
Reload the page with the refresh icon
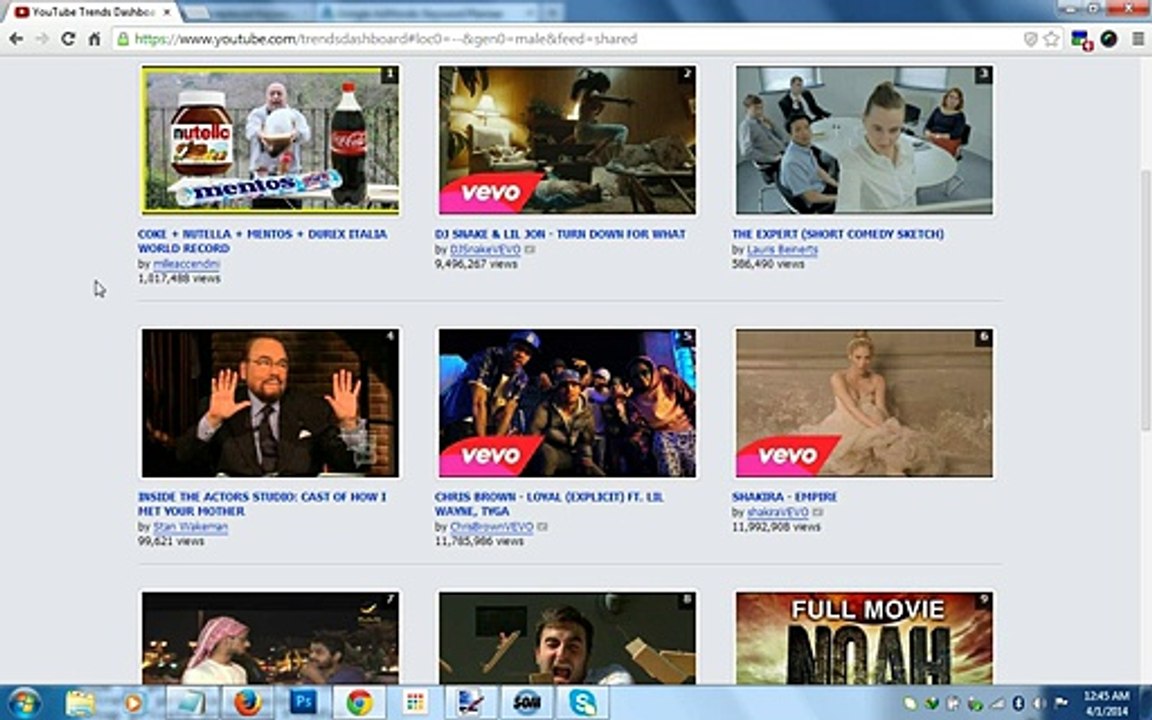[x=68, y=39]
